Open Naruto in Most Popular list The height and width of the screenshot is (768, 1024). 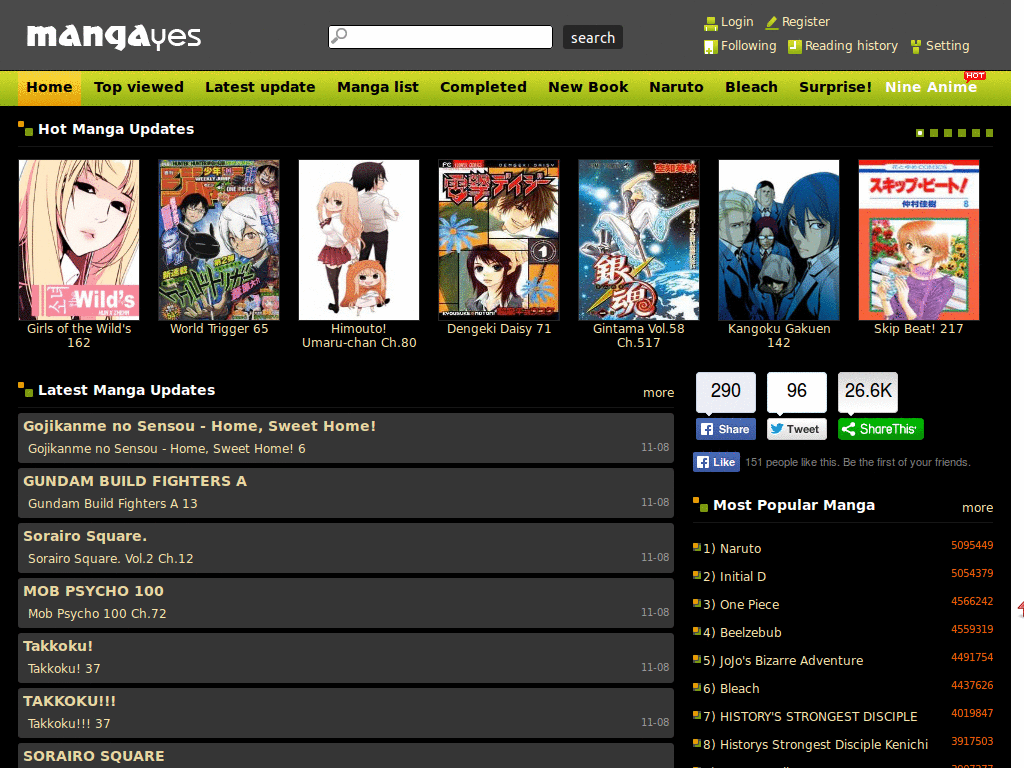point(740,549)
